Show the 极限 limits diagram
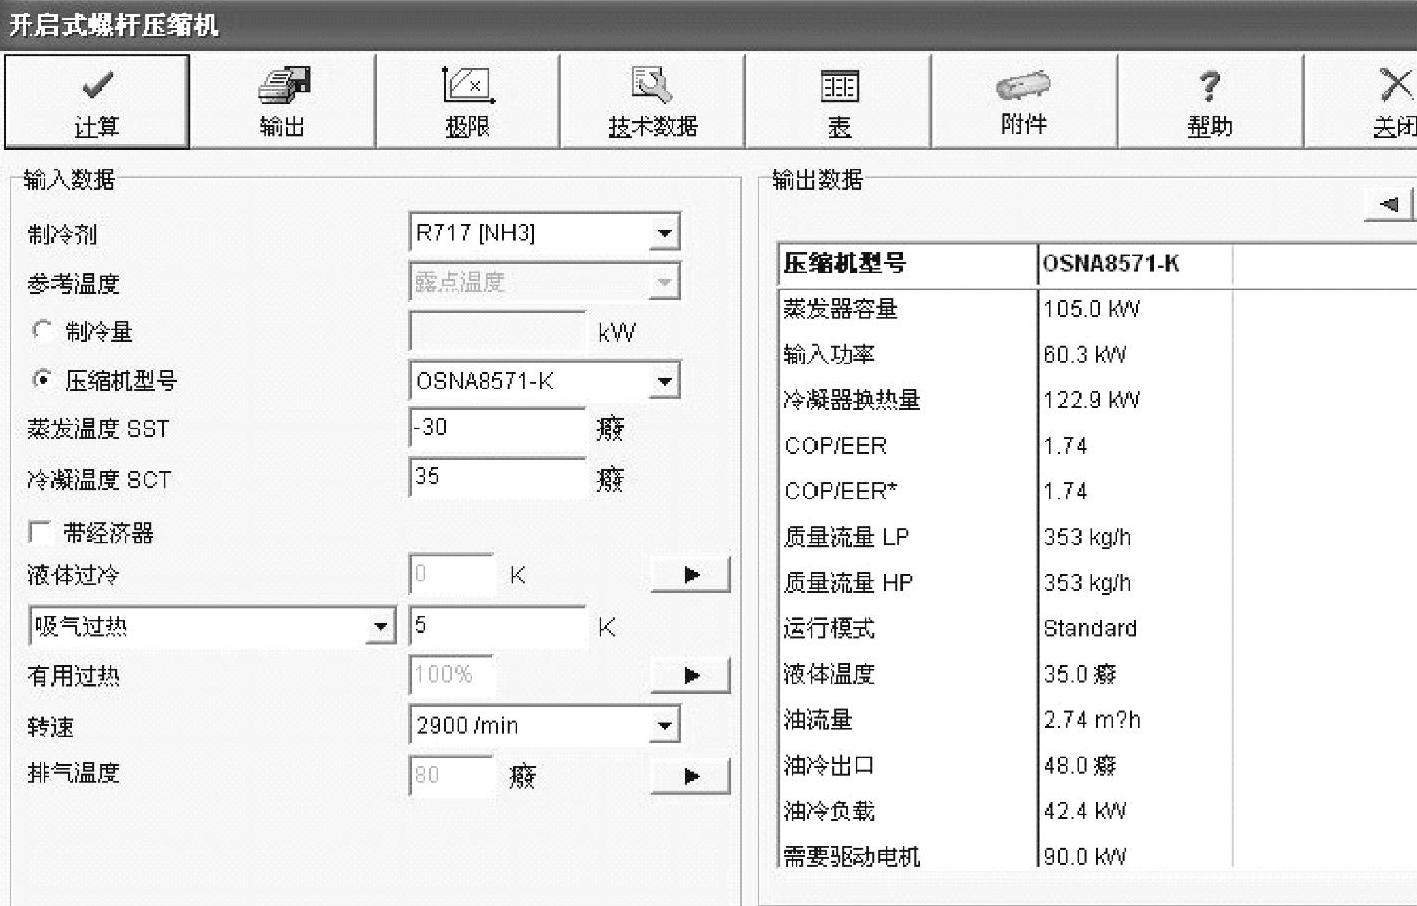 (467, 102)
